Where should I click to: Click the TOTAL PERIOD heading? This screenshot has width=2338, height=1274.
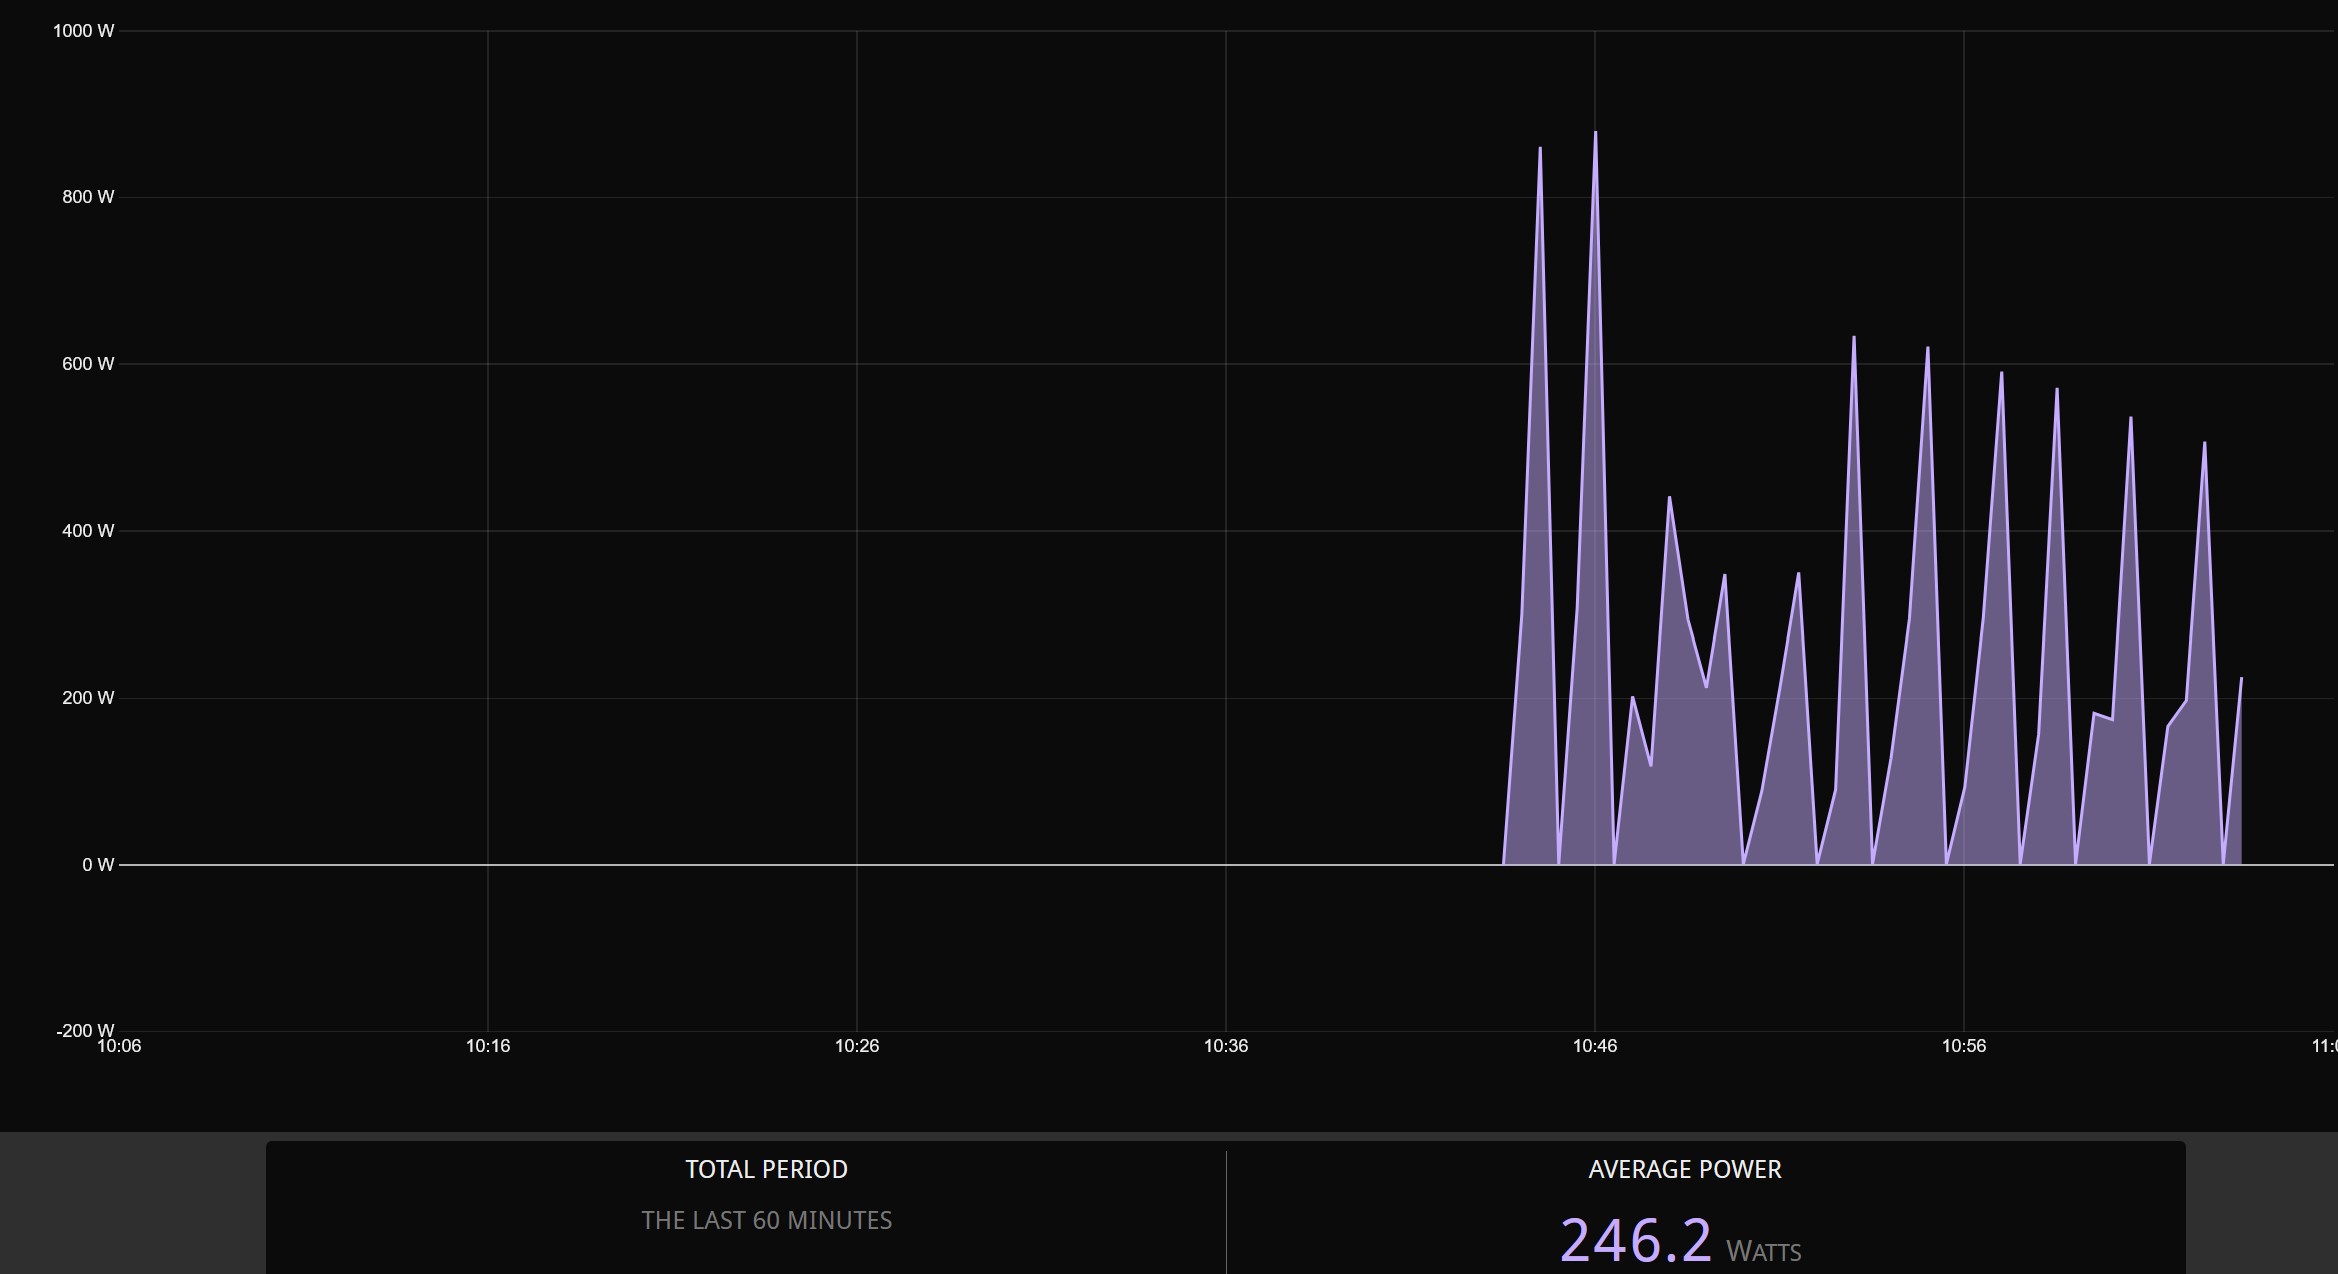[766, 1169]
